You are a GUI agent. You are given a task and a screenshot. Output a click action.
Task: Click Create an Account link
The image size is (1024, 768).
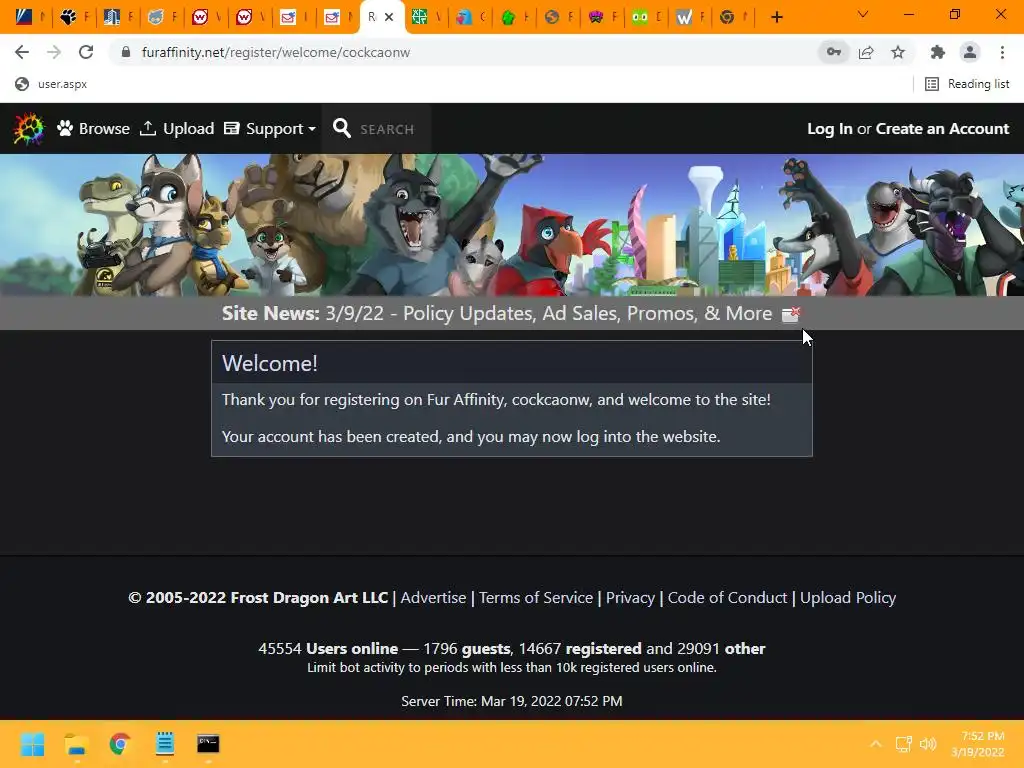(x=942, y=129)
